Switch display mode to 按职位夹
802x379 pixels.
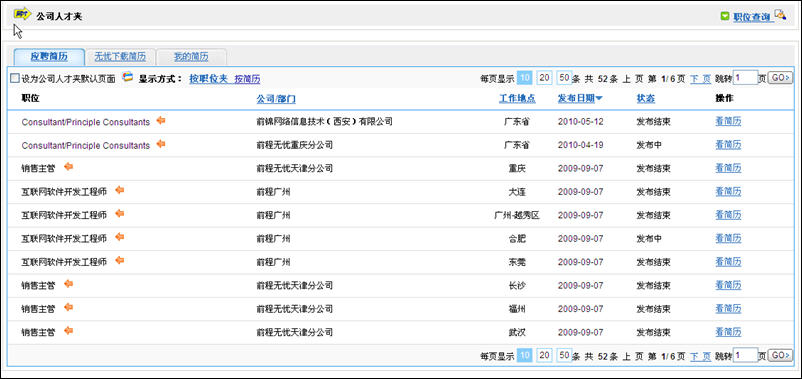coord(208,79)
